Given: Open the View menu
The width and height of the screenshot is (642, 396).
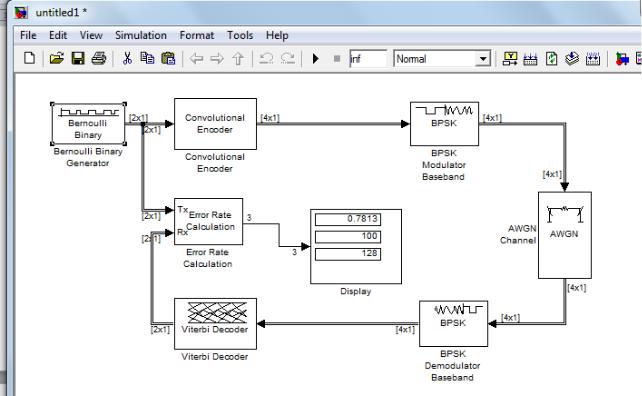Looking at the screenshot, I should click(91, 35).
